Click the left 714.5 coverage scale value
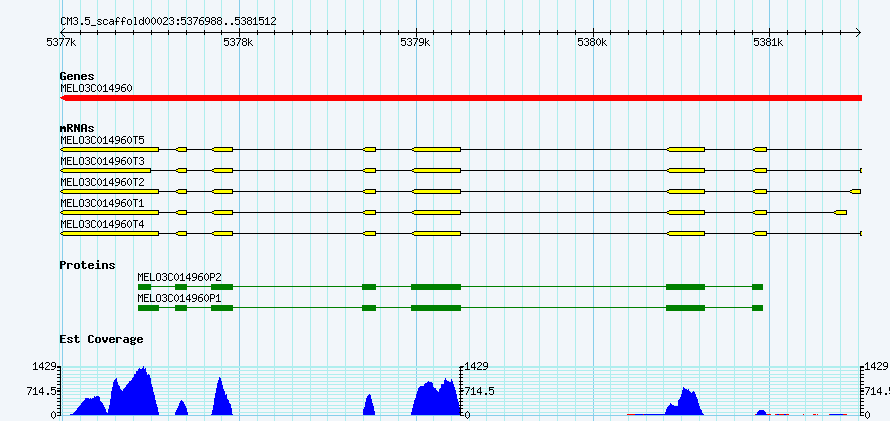890x421 pixels. tap(43, 391)
